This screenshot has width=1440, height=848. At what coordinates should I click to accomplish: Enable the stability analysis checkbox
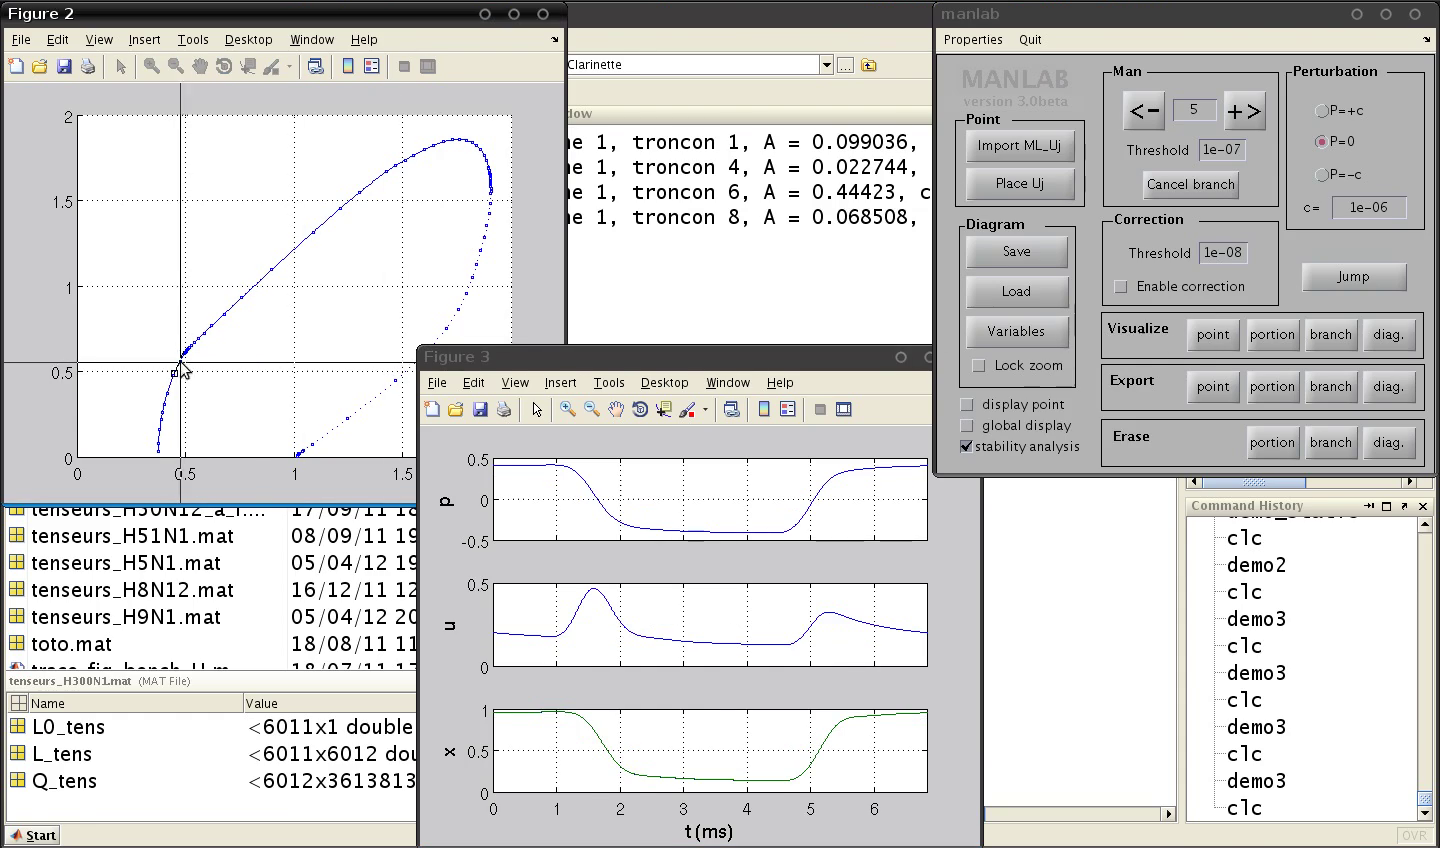point(967,447)
